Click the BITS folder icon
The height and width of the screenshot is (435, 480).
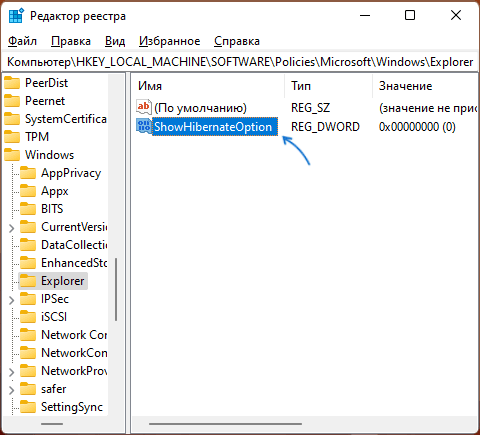click(28, 209)
